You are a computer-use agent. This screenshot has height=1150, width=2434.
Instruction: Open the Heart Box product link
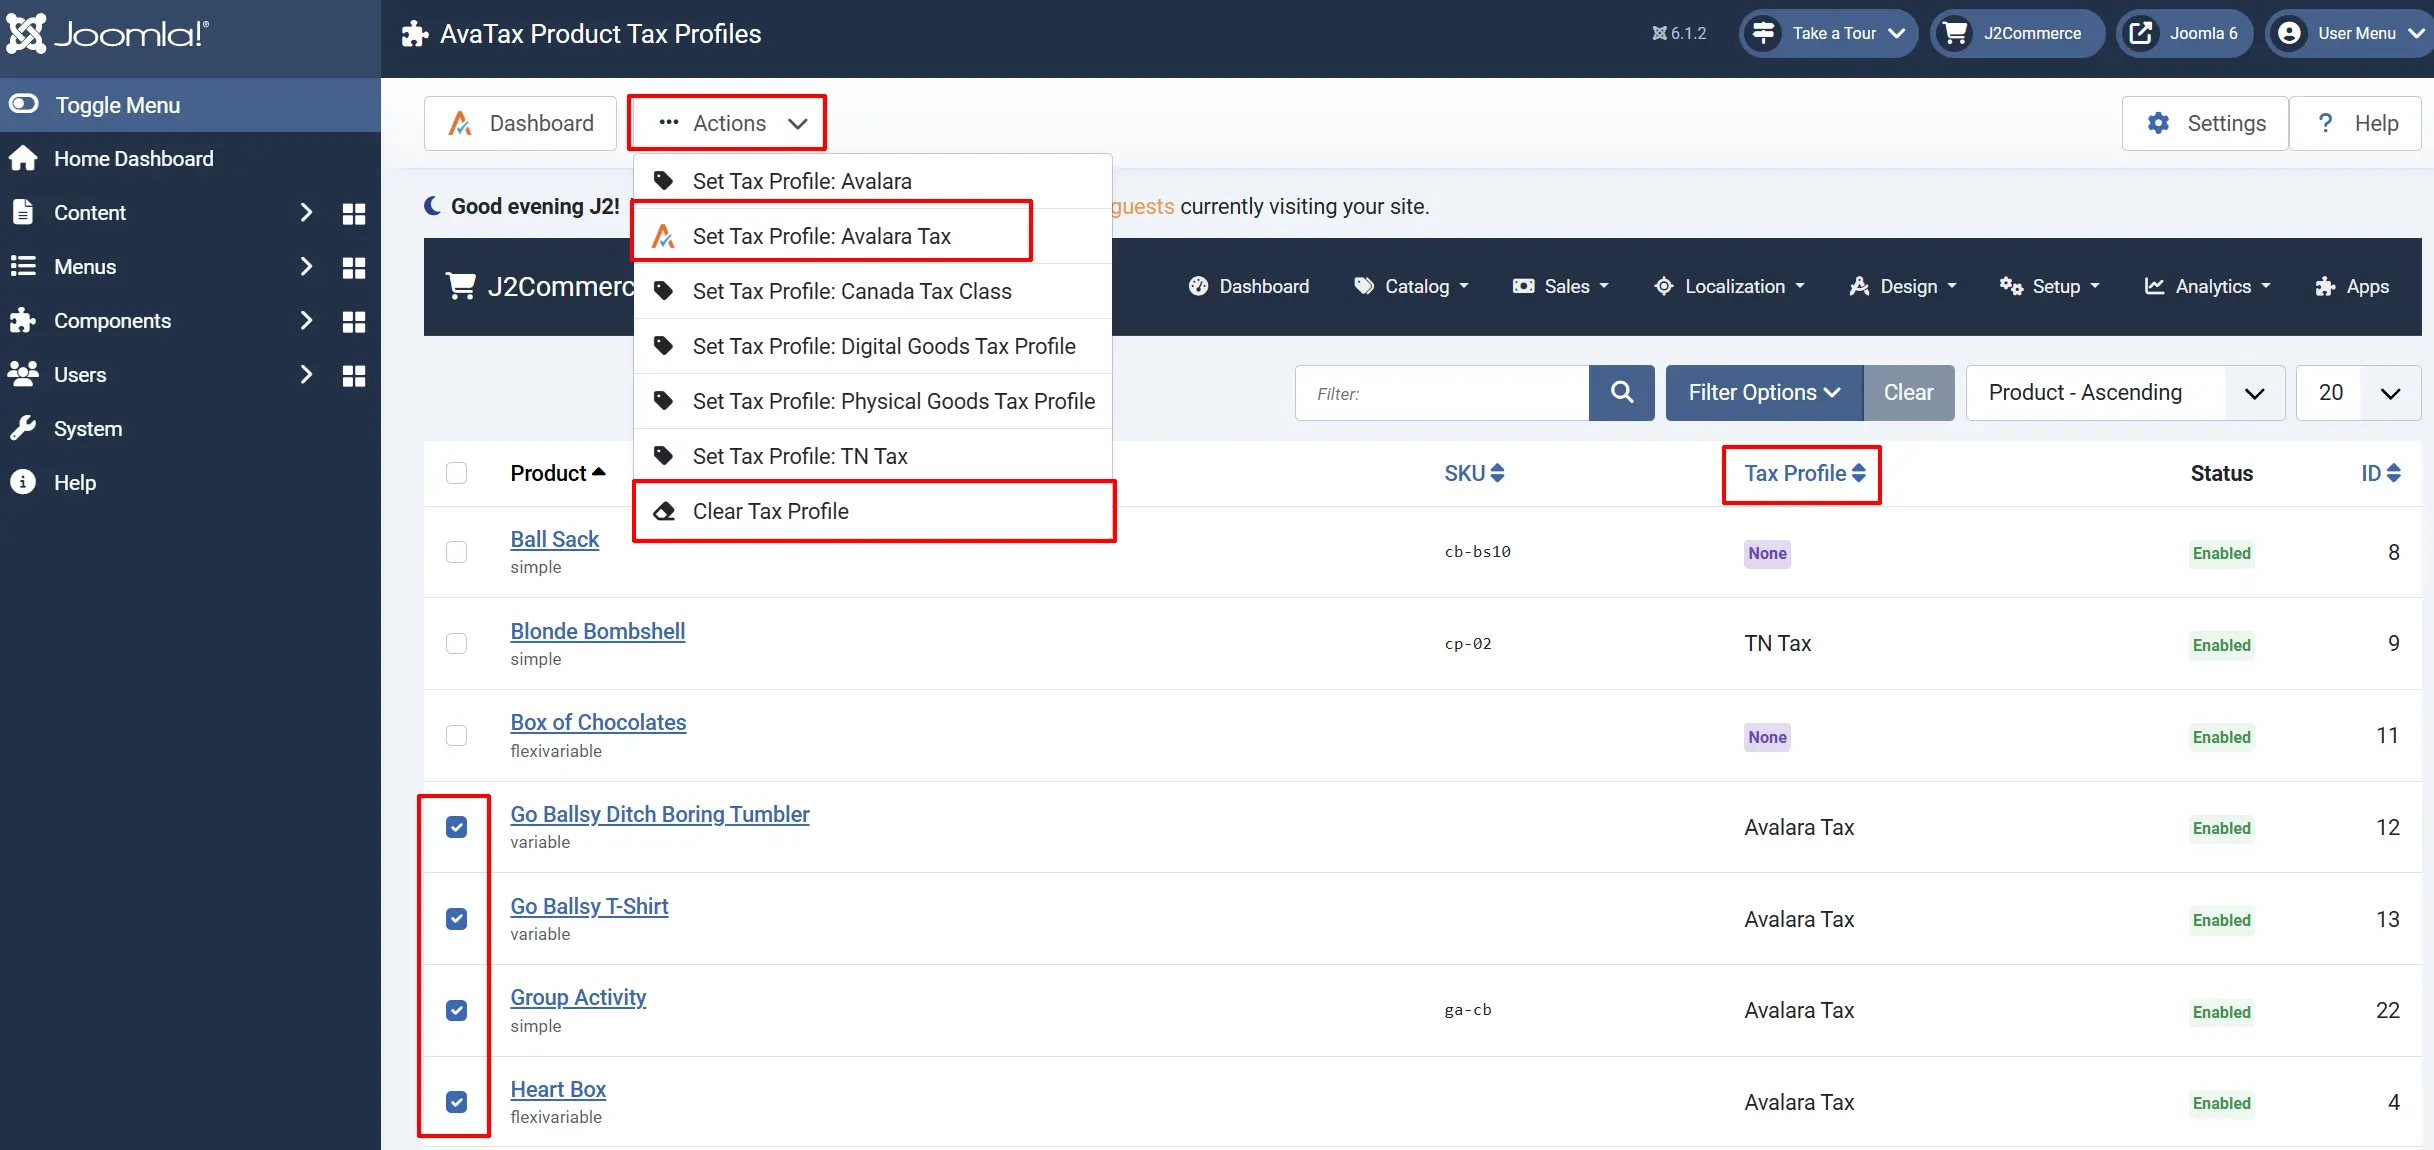pos(558,1089)
